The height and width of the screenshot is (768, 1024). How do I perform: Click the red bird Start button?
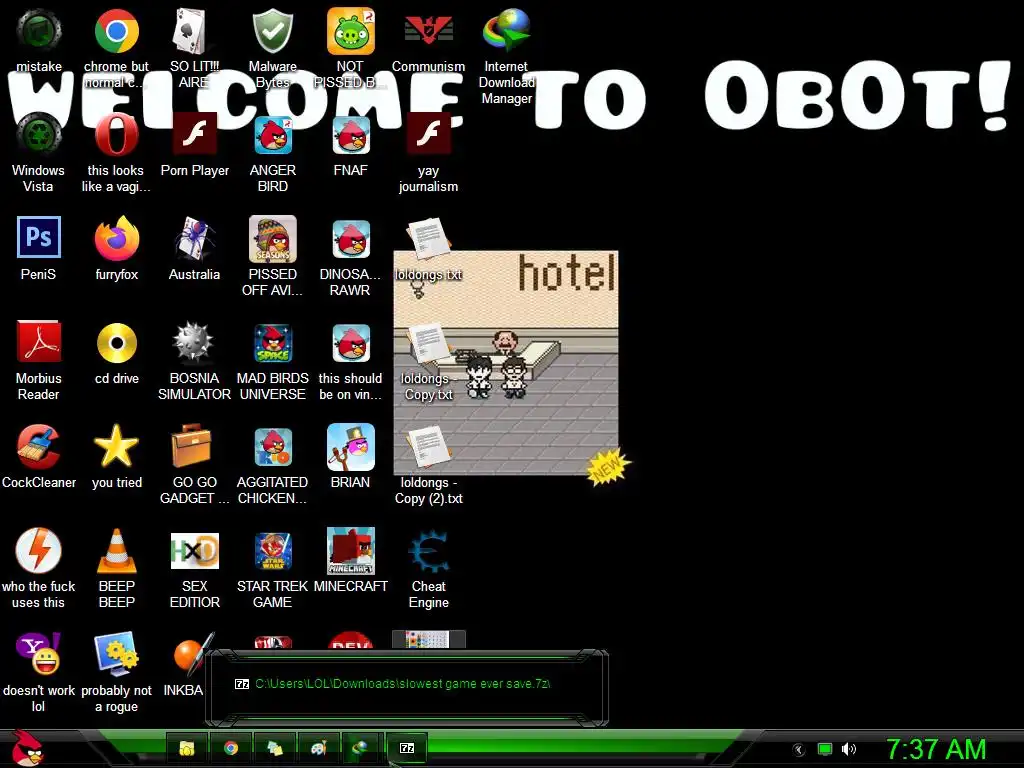[27, 748]
